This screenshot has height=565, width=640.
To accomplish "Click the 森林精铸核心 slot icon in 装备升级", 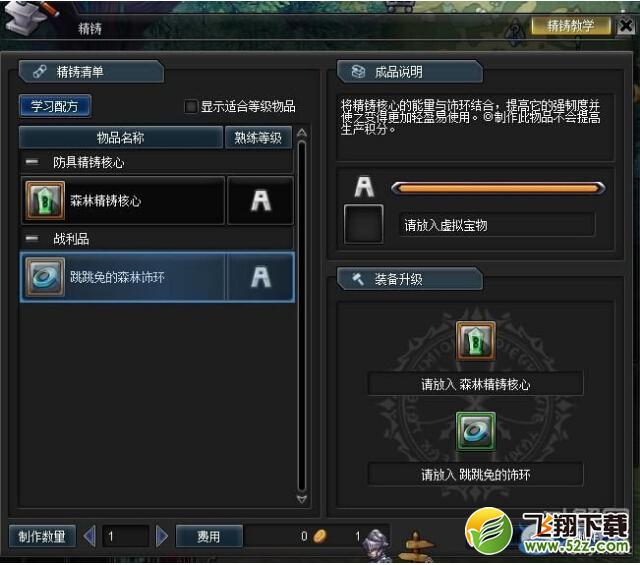I will tap(476, 341).
